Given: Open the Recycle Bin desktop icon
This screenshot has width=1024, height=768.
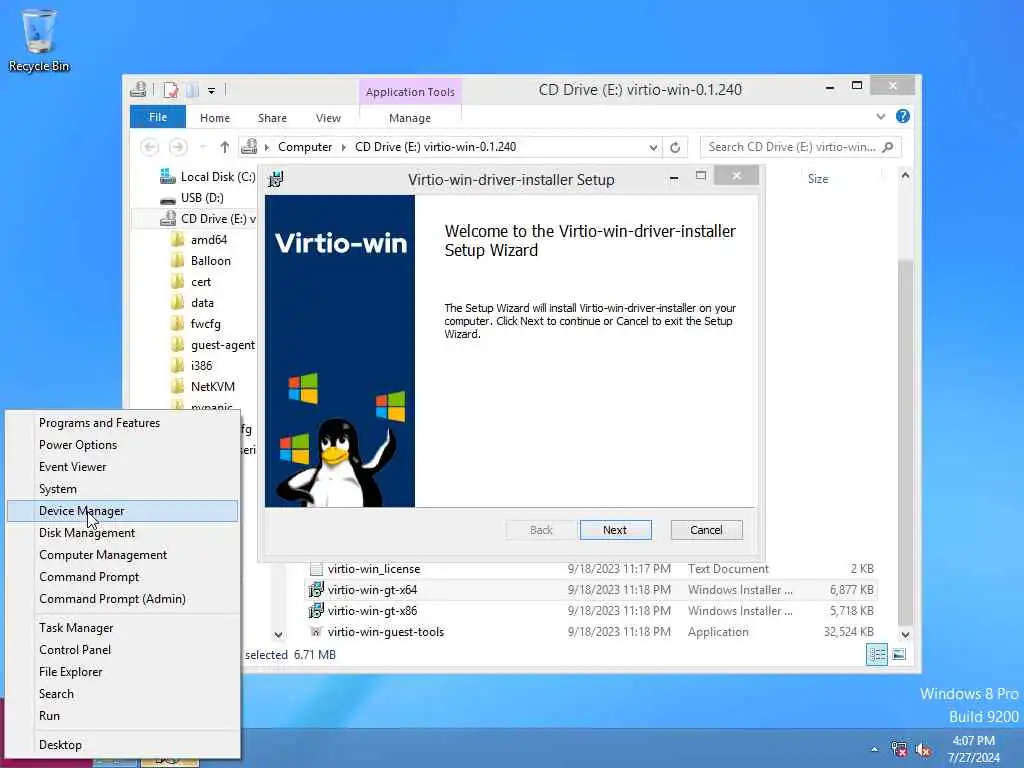Looking at the screenshot, I should (x=39, y=40).
